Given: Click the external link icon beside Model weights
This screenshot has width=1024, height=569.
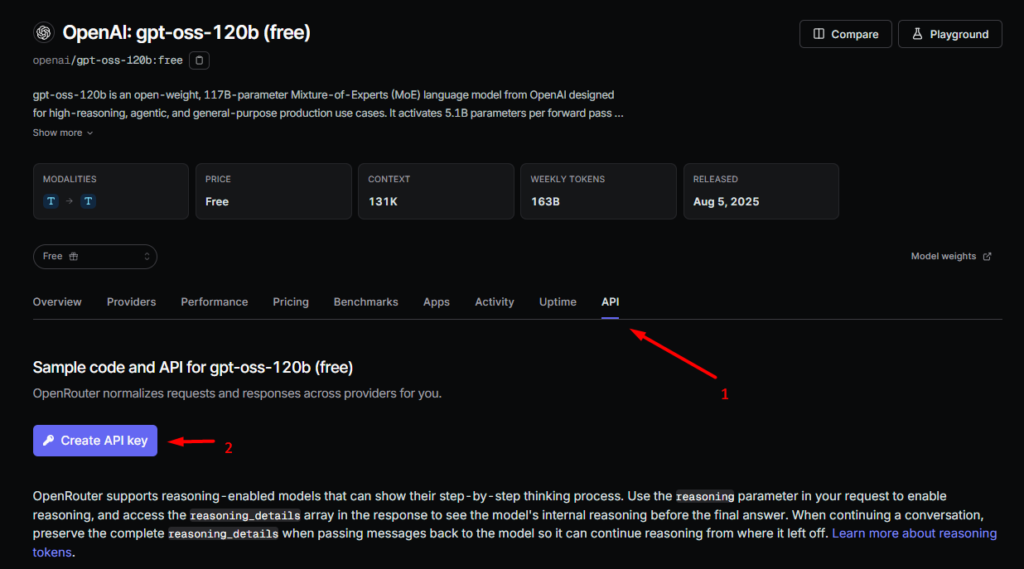Looking at the screenshot, I should [987, 257].
